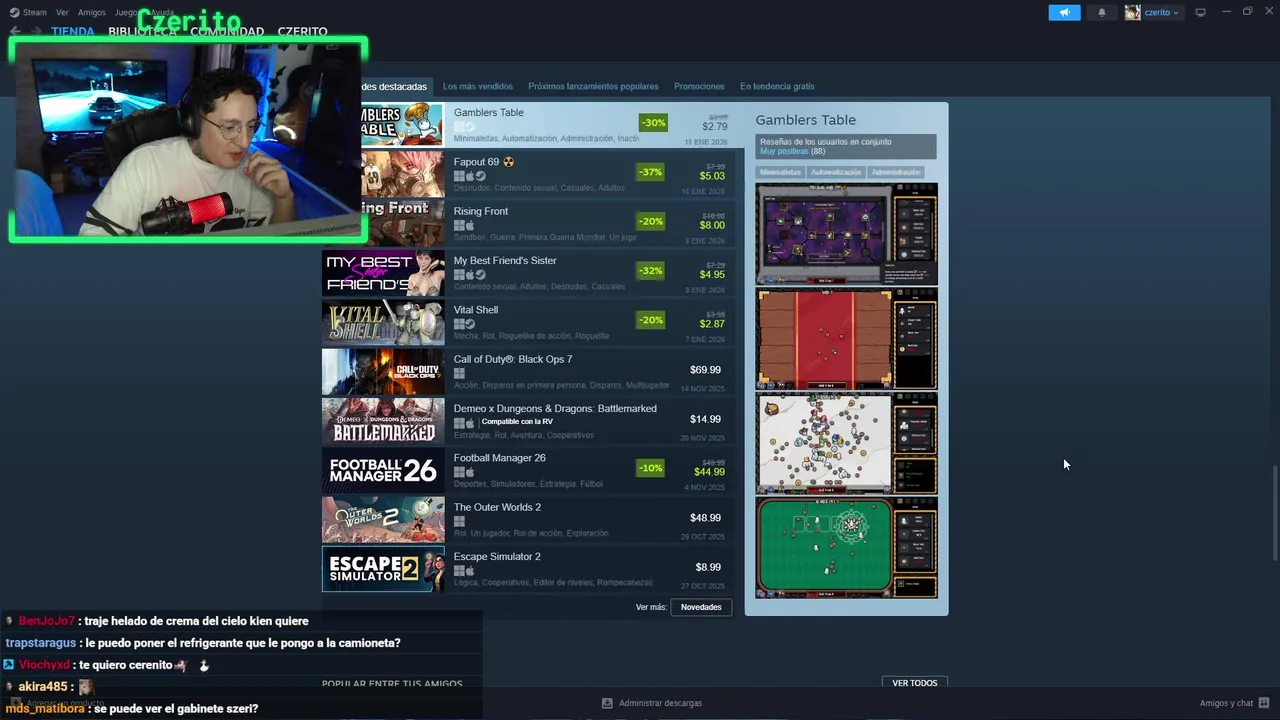This screenshot has height=720, width=1280.
Task: Select the Administración tag in the preview panel
Action: (x=895, y=172)
